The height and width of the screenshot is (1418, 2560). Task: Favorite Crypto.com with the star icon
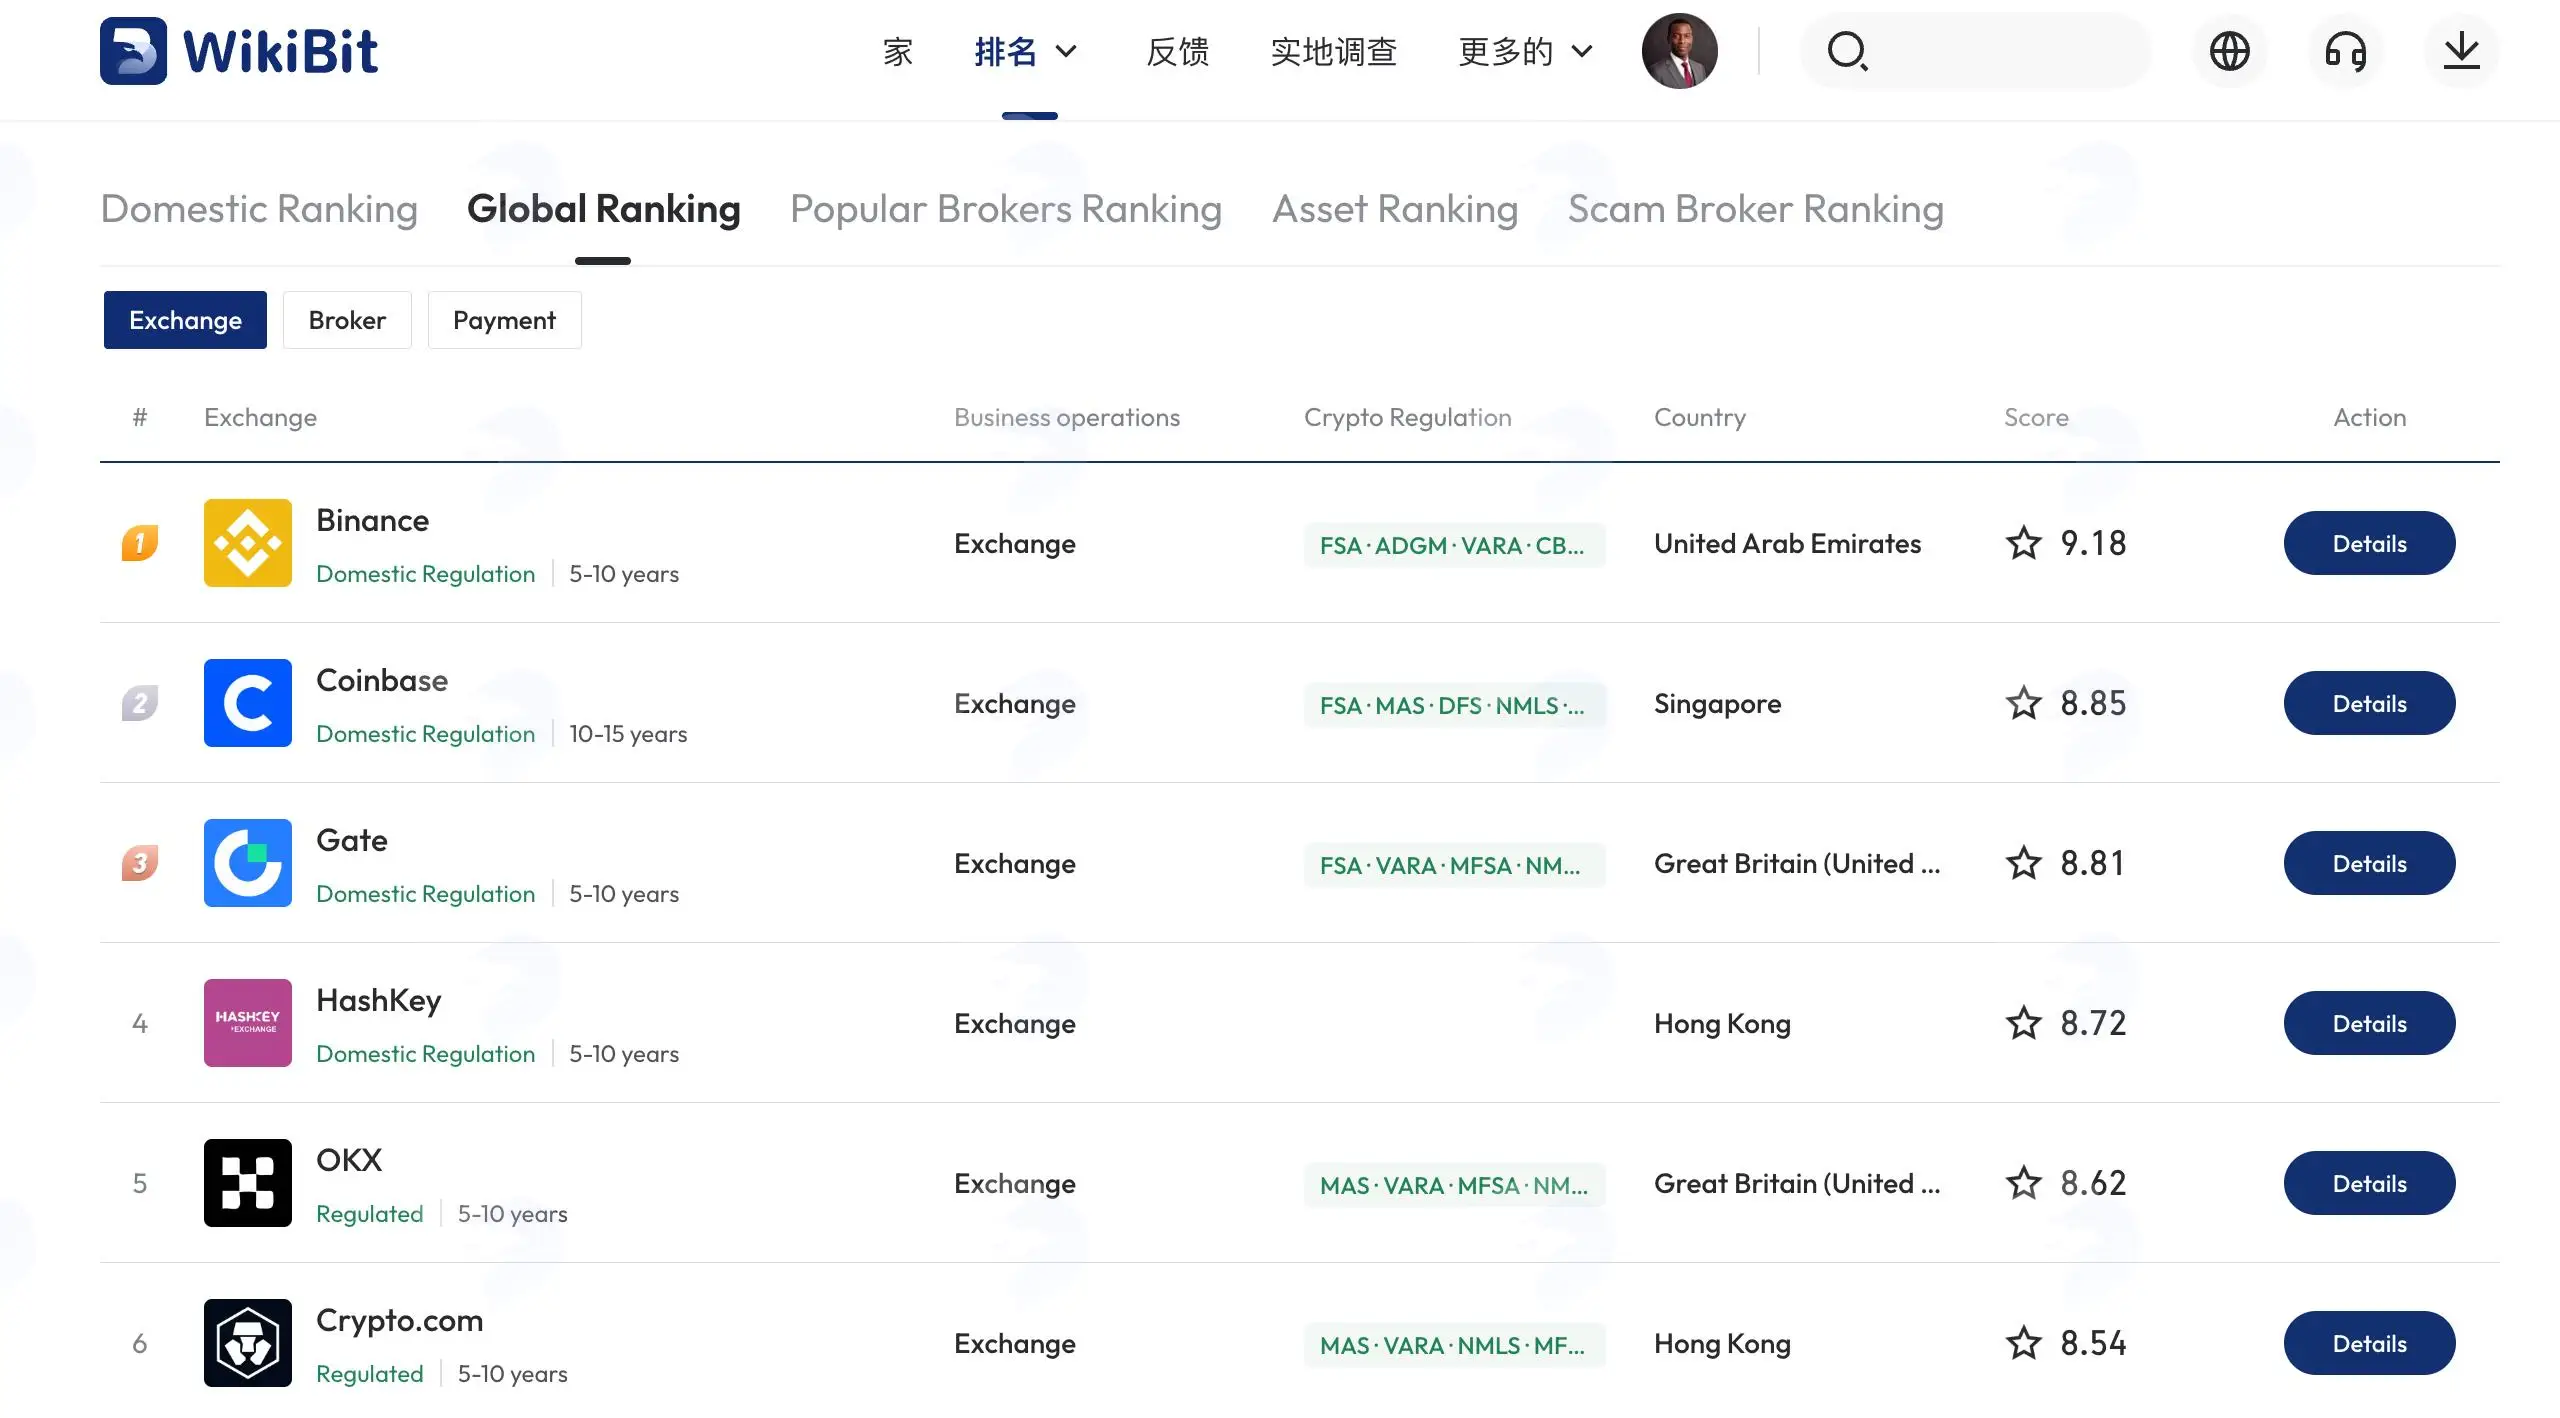tap(2024, 1343)
